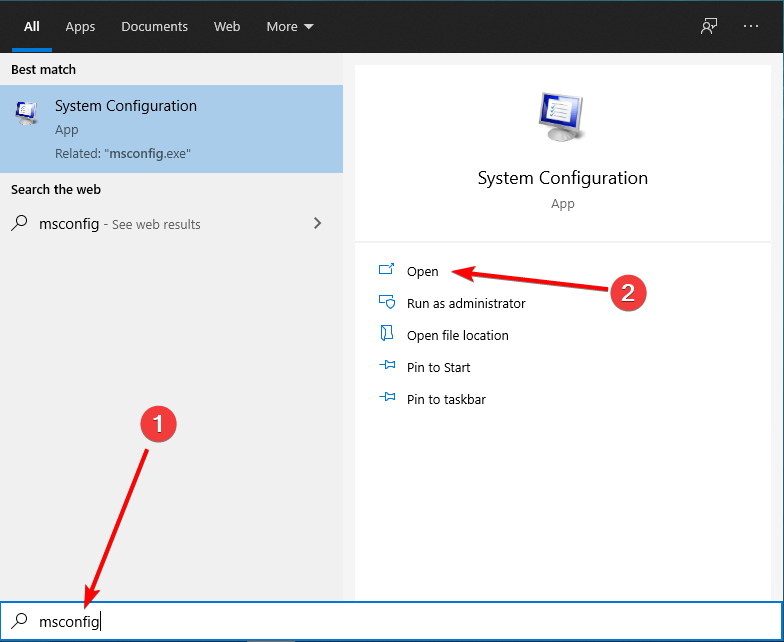Click the feedback icon in the header
The height and width of the screenshot is (642, 784).
click(x=709, y=27)
